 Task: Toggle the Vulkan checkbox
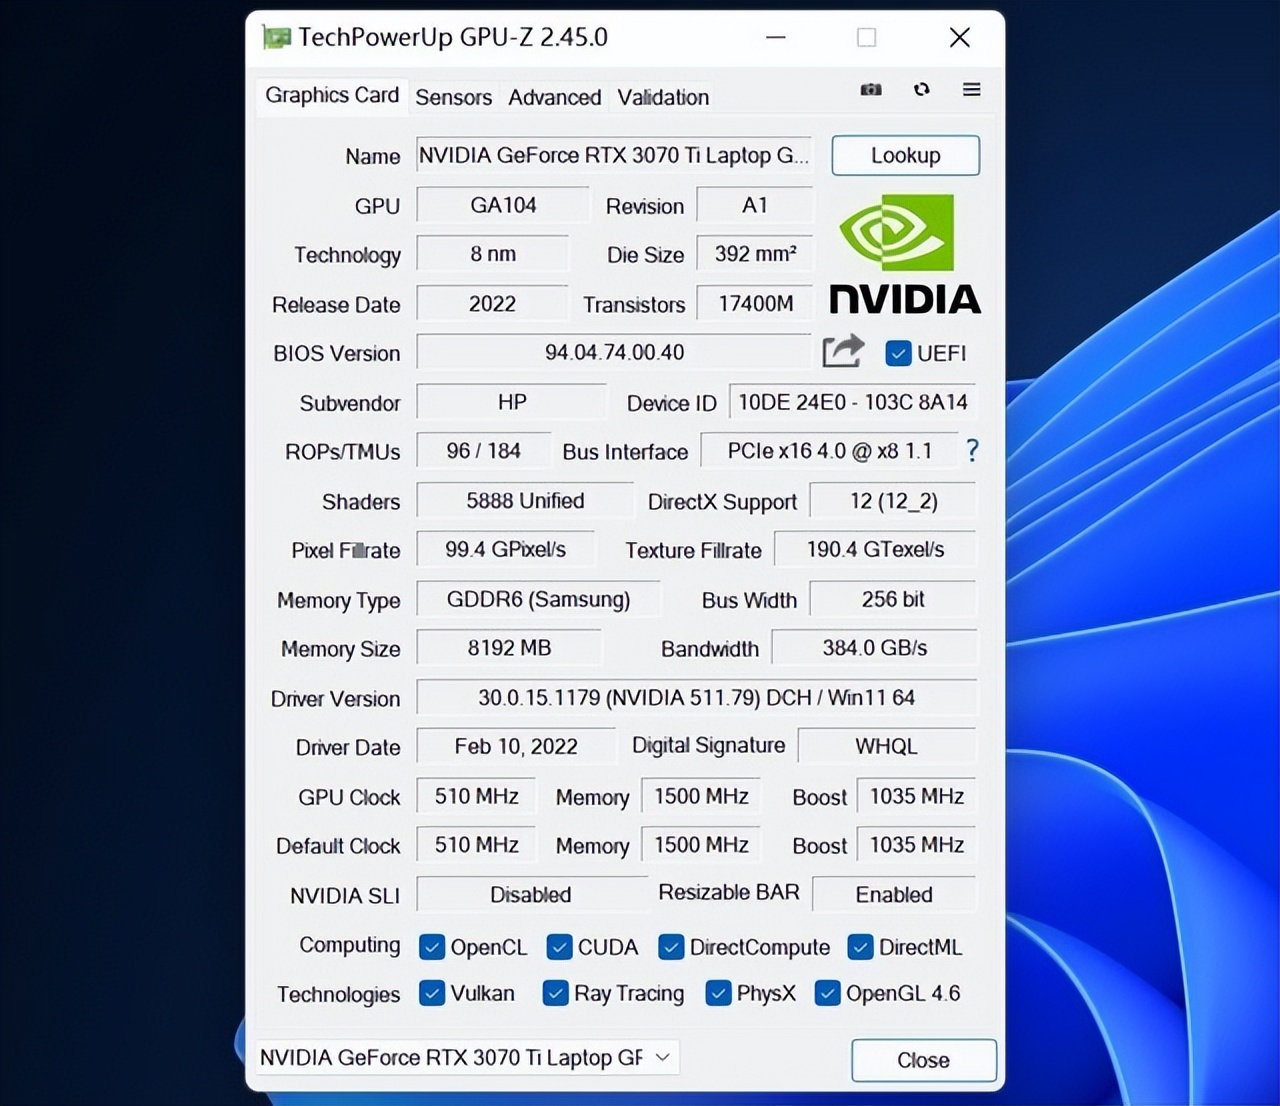pos(432,993)
